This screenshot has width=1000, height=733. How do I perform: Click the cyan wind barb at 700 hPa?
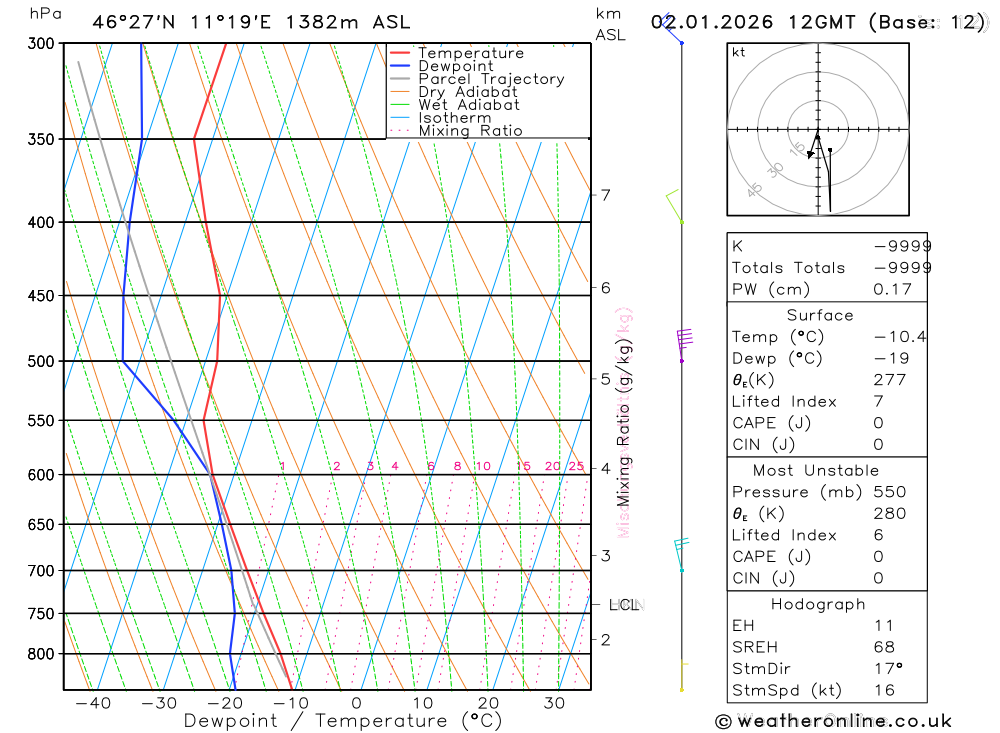(x=681, y=554)
